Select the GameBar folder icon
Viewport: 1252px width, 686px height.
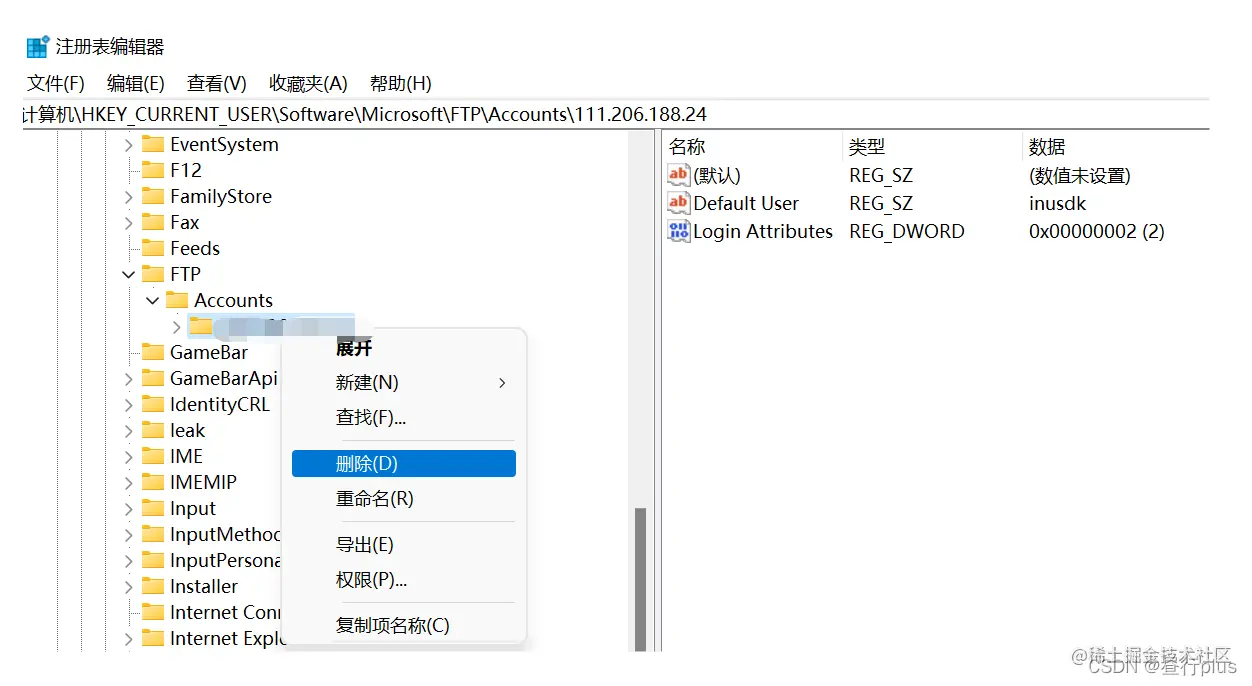point(153,352)
